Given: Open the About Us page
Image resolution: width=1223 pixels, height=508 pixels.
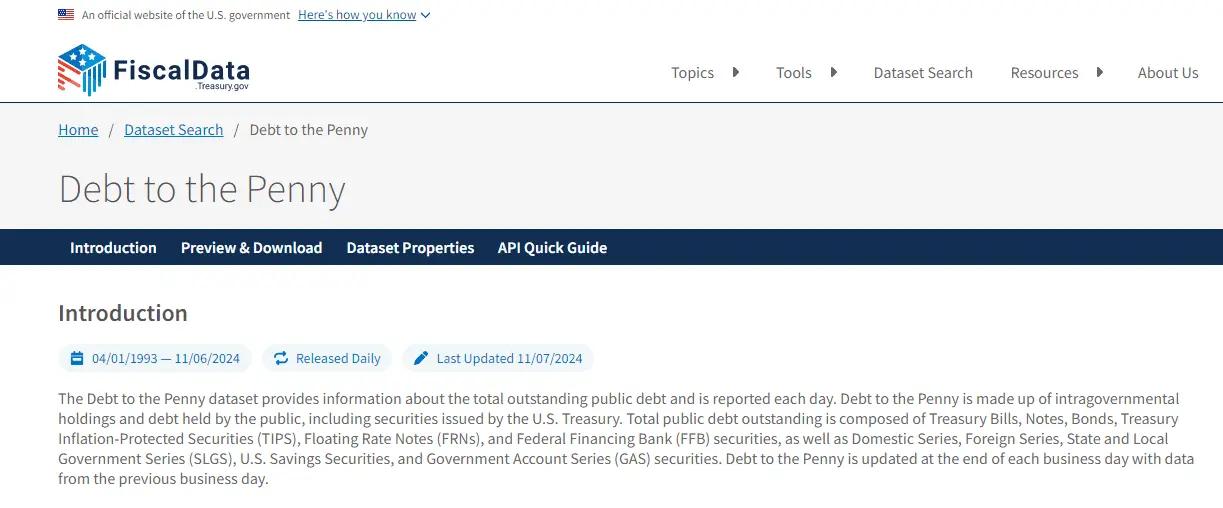Looking at the screenshot, I should 1167,73.
